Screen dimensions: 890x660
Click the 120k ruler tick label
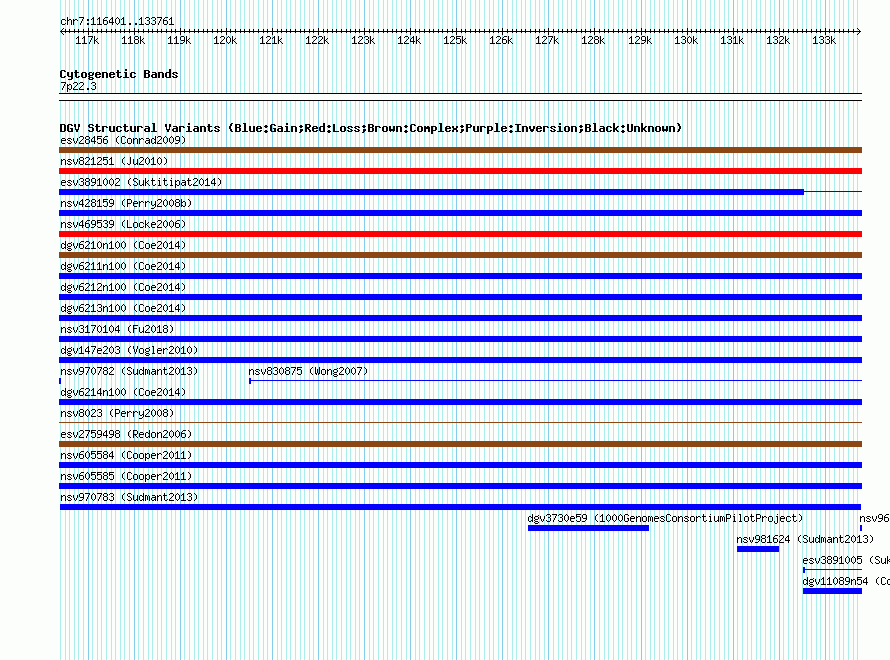click(x=225, y=40)
